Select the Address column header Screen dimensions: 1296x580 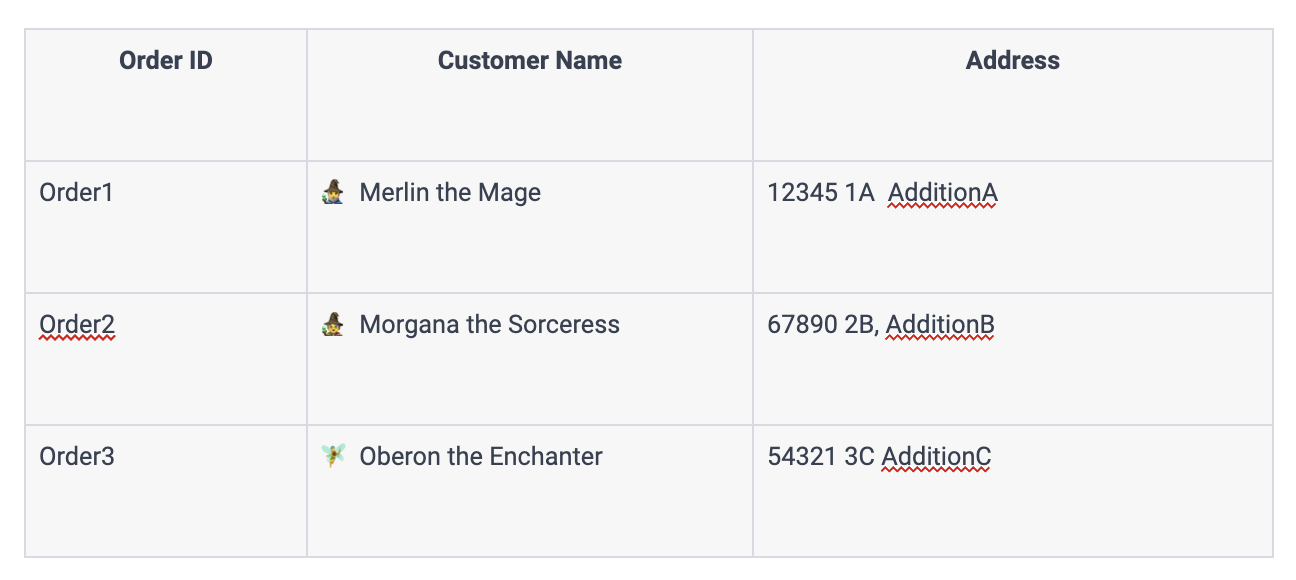pyautogui.click(x=1013, y=61)
